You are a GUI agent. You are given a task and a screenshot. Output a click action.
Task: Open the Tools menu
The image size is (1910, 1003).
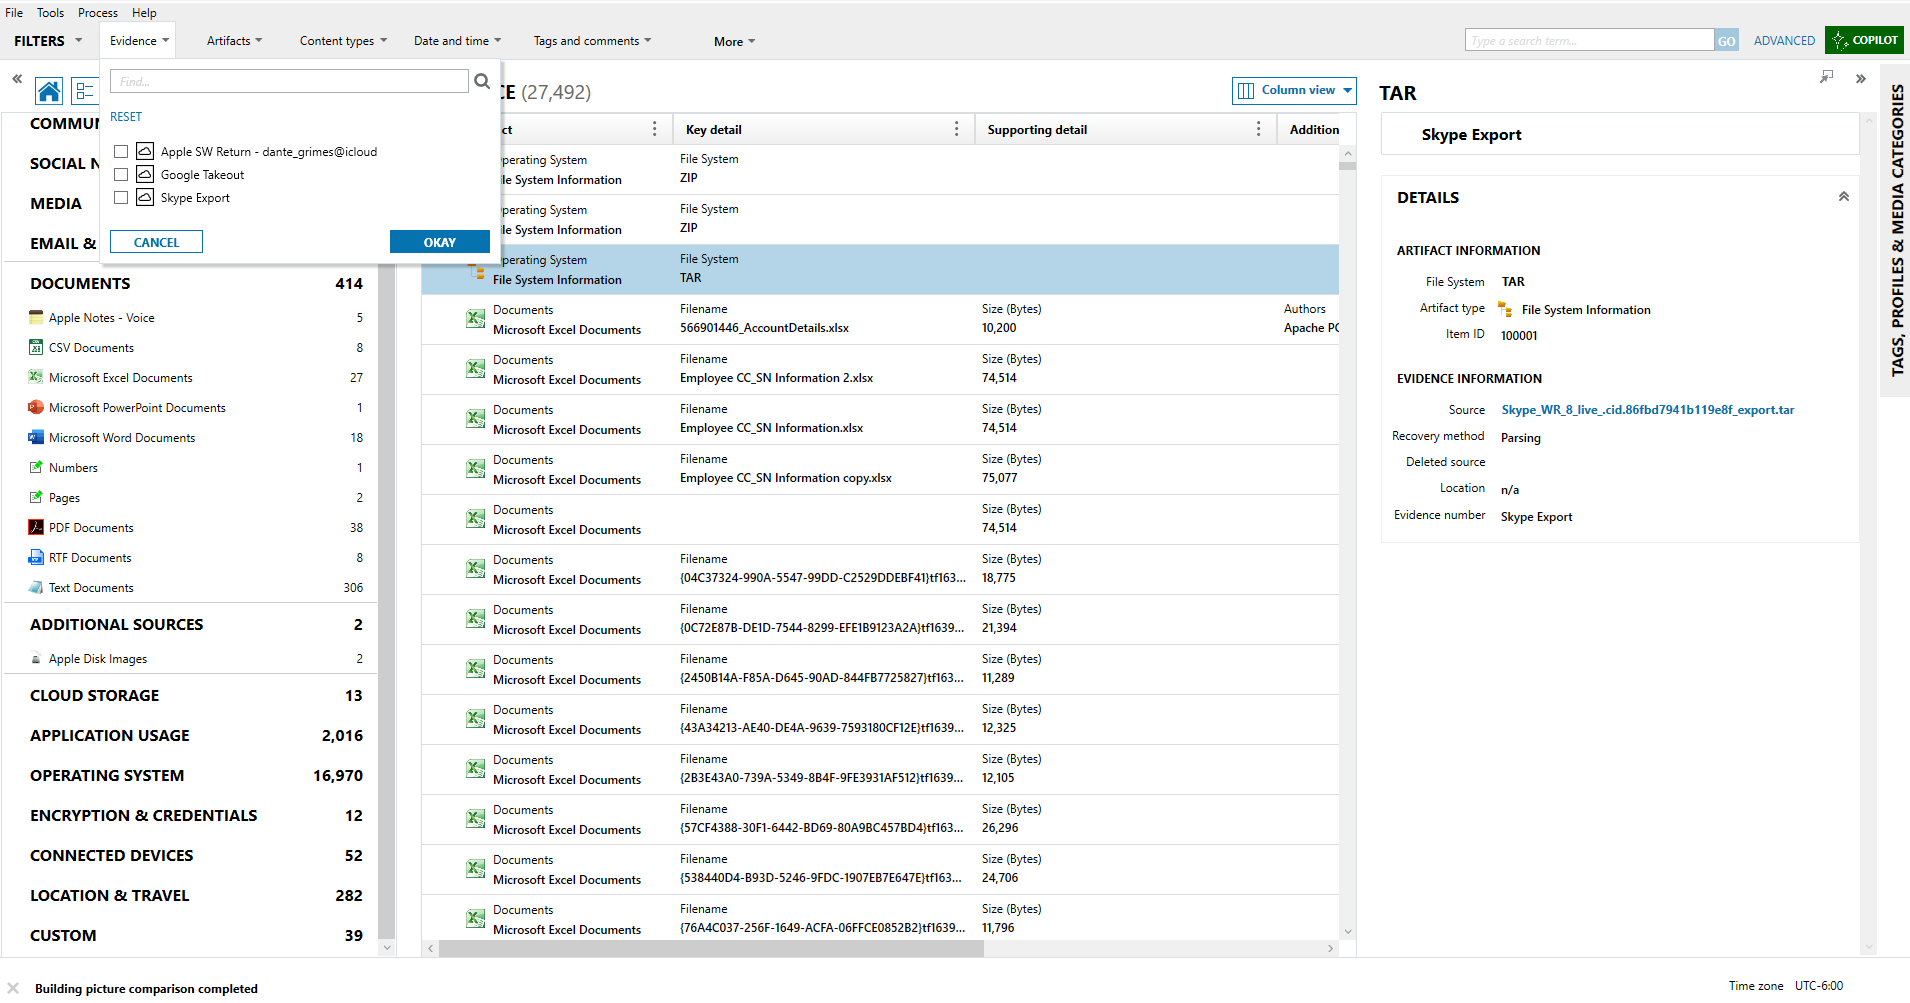click(50, 13)
